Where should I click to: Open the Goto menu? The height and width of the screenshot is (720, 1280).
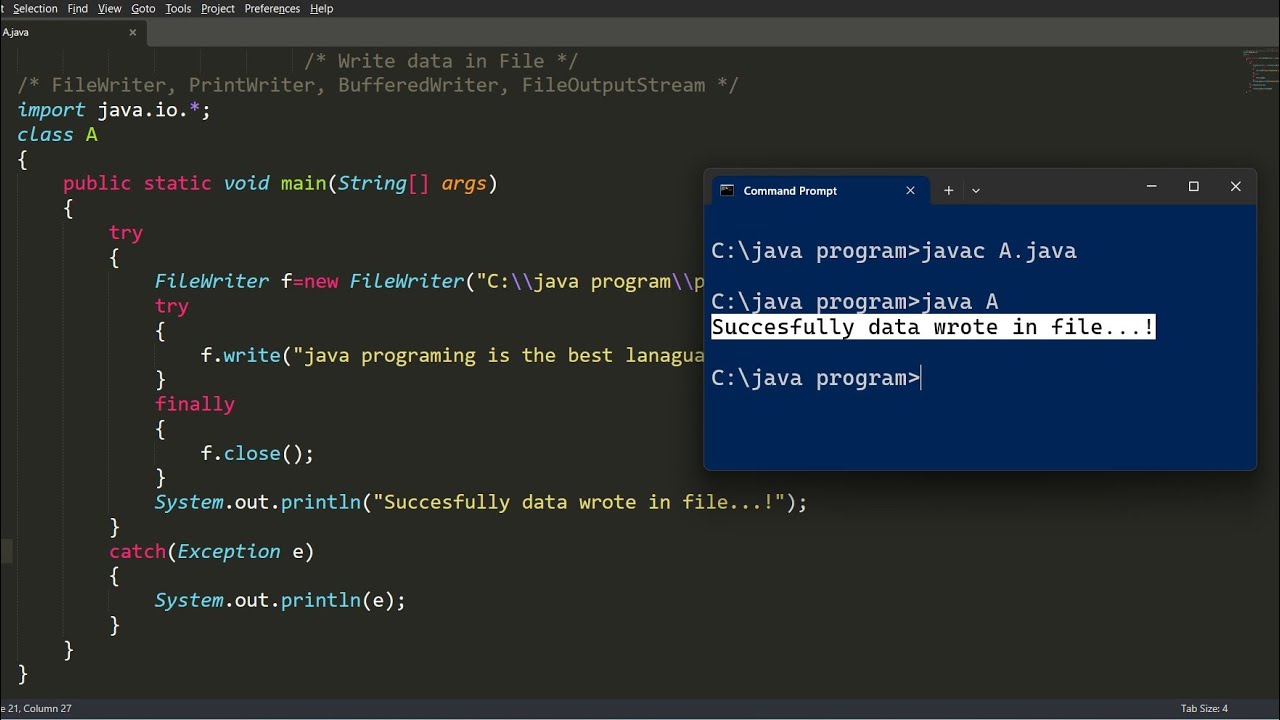[x=143, y=8]
